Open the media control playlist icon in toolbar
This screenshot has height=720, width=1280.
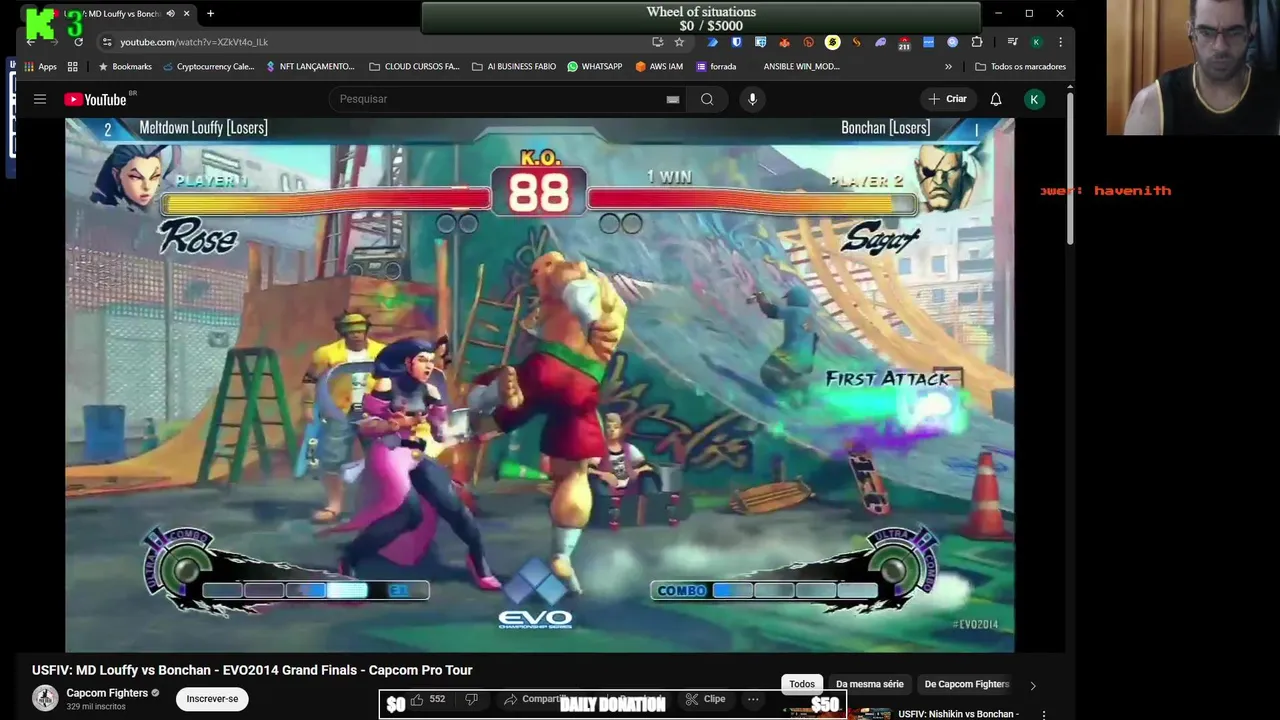coord(1013,42)
